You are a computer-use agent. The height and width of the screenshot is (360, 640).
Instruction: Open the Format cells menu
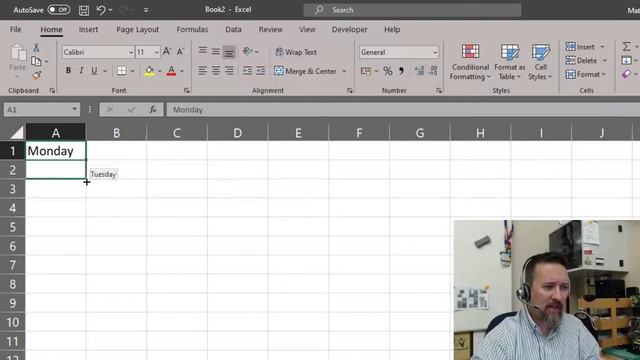(585, 74)
